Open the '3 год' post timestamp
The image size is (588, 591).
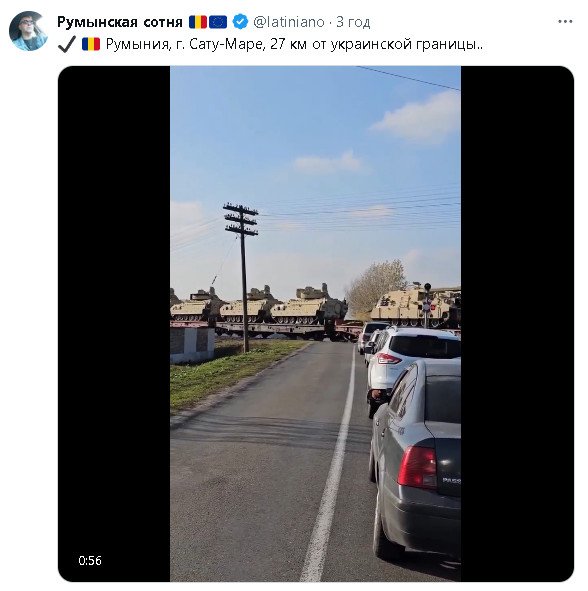coord(353,22)
